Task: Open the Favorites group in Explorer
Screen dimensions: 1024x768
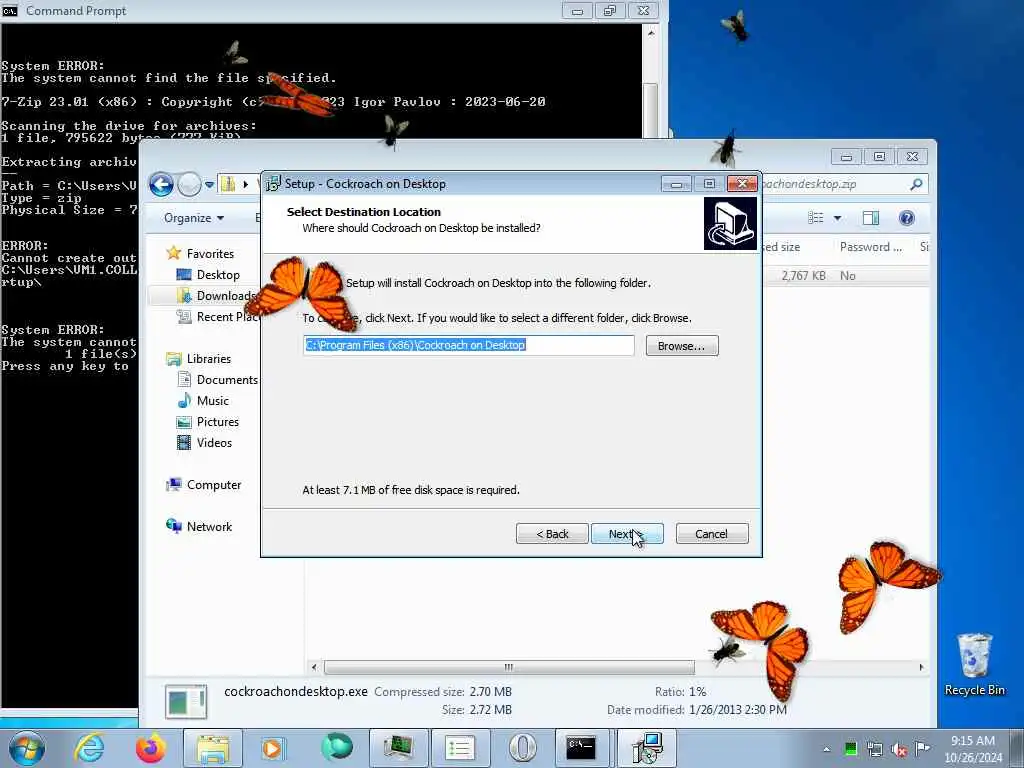Action: tap(210, 253)
